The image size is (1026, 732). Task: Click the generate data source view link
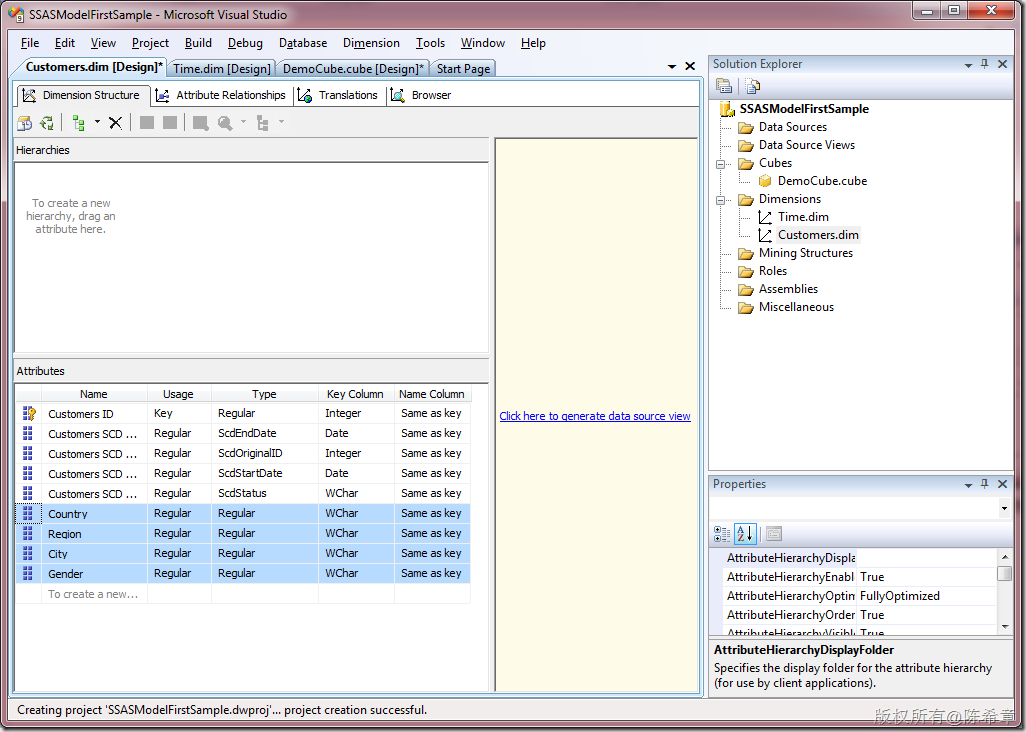(x=595, y=416)
